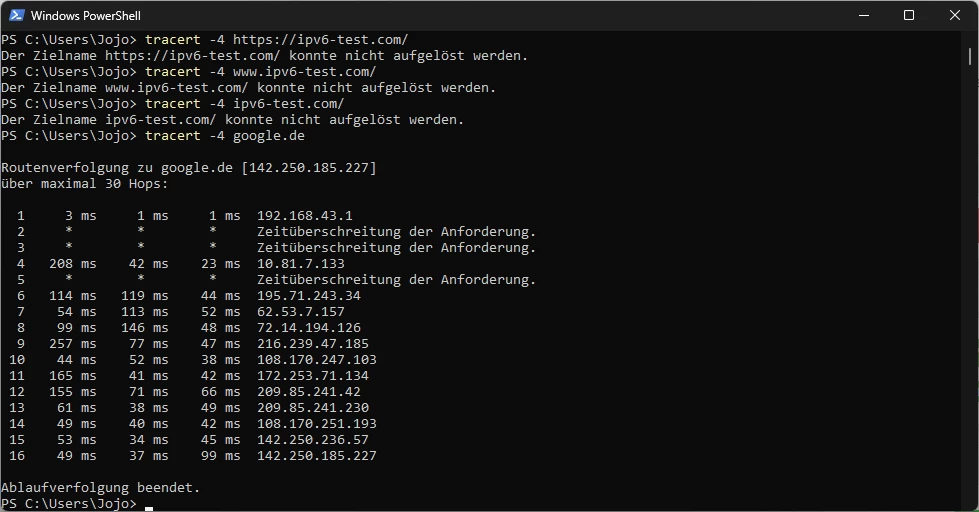Click the first tracert https://ipv6-test.com/ command
This screenshot has height=512, width=979.
[277, 39]
